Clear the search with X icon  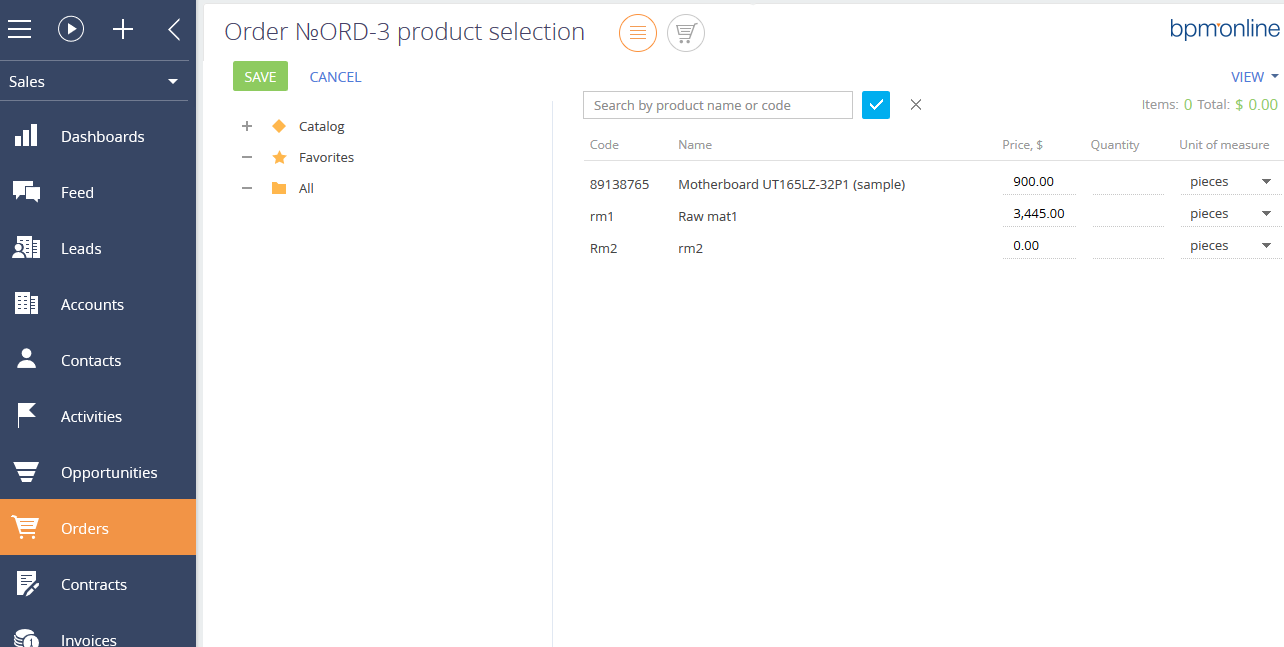916,105
